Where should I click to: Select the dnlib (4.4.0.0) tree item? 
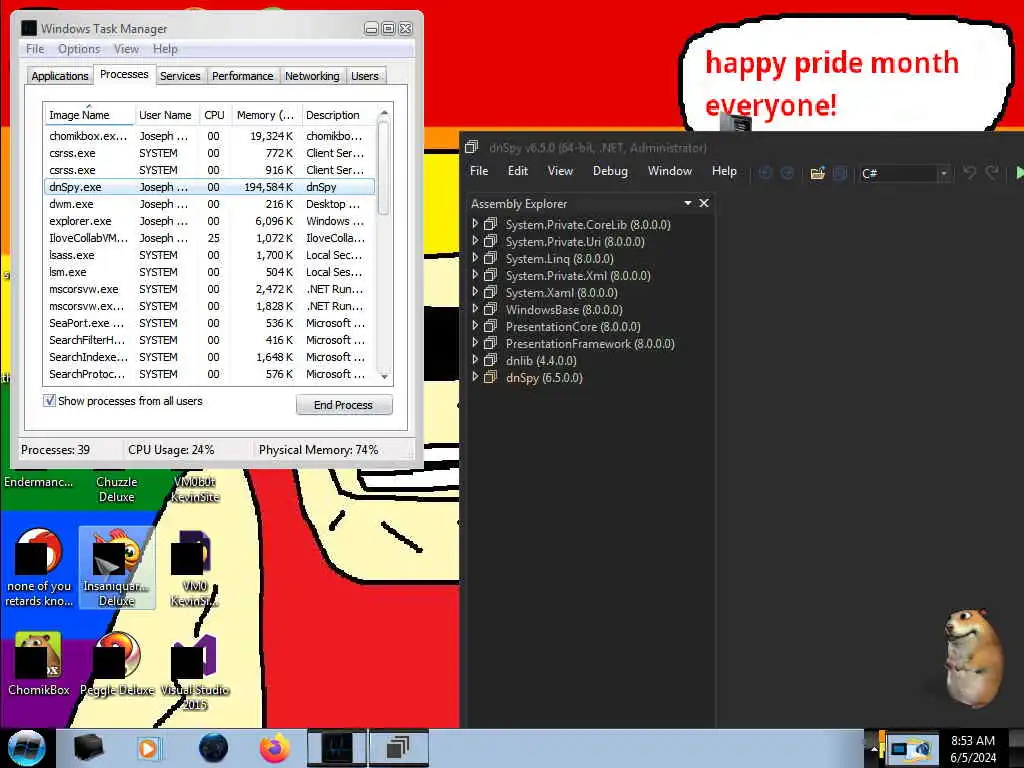541,360
